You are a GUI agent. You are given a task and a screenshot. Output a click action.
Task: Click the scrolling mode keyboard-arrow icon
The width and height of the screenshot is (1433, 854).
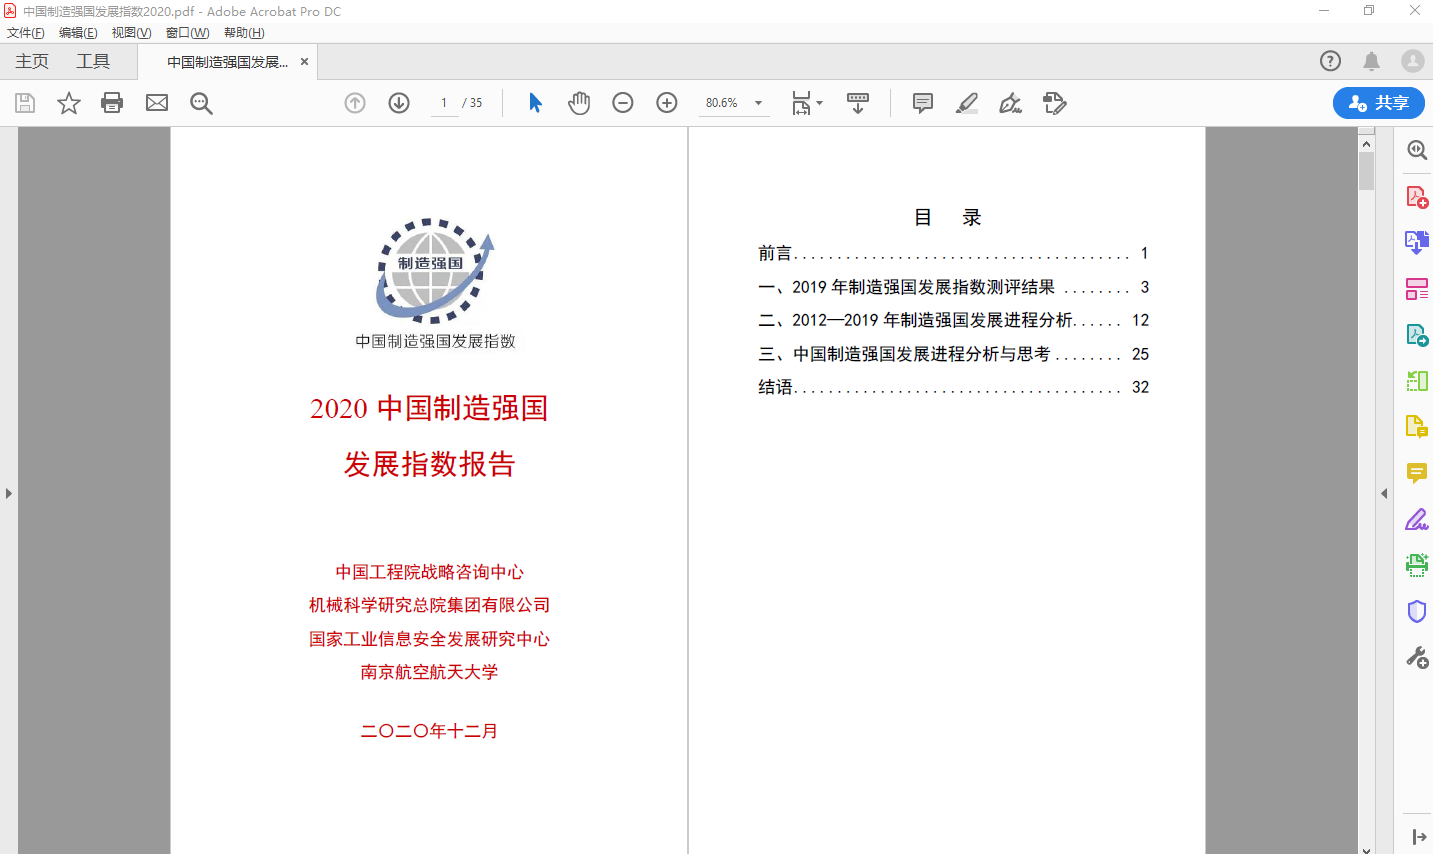coord(858,103)
